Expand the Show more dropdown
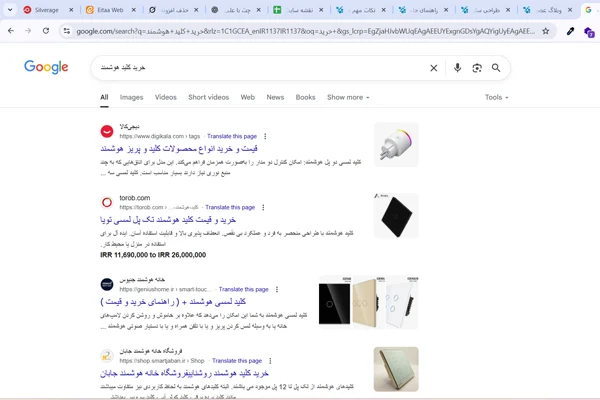Viewport: 600px width, 400px height. pos(348,97)
